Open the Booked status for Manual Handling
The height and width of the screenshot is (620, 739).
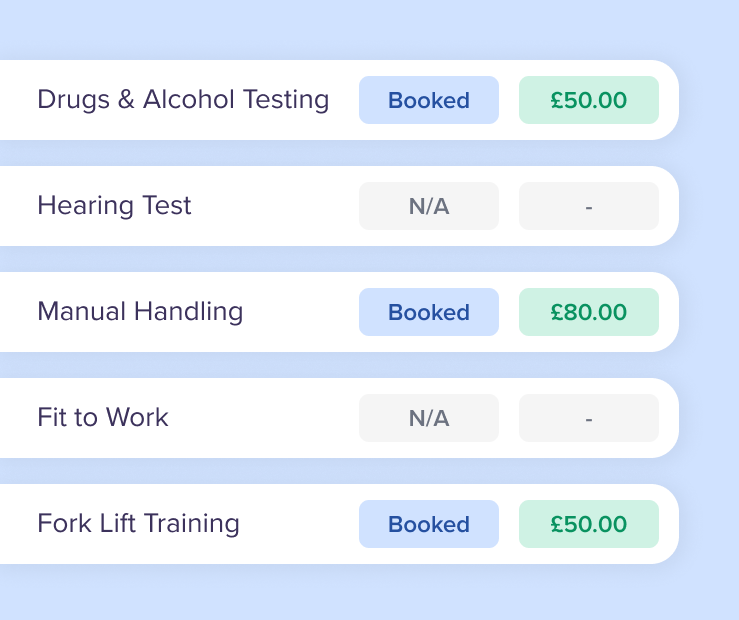(429, 312)
